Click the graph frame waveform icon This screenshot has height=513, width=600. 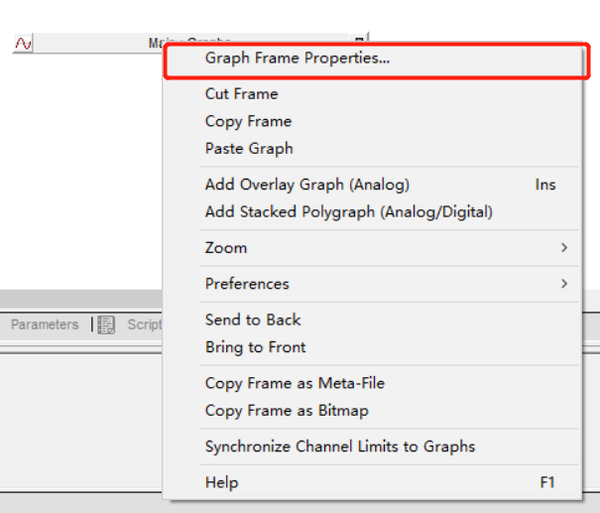(23, 43)
